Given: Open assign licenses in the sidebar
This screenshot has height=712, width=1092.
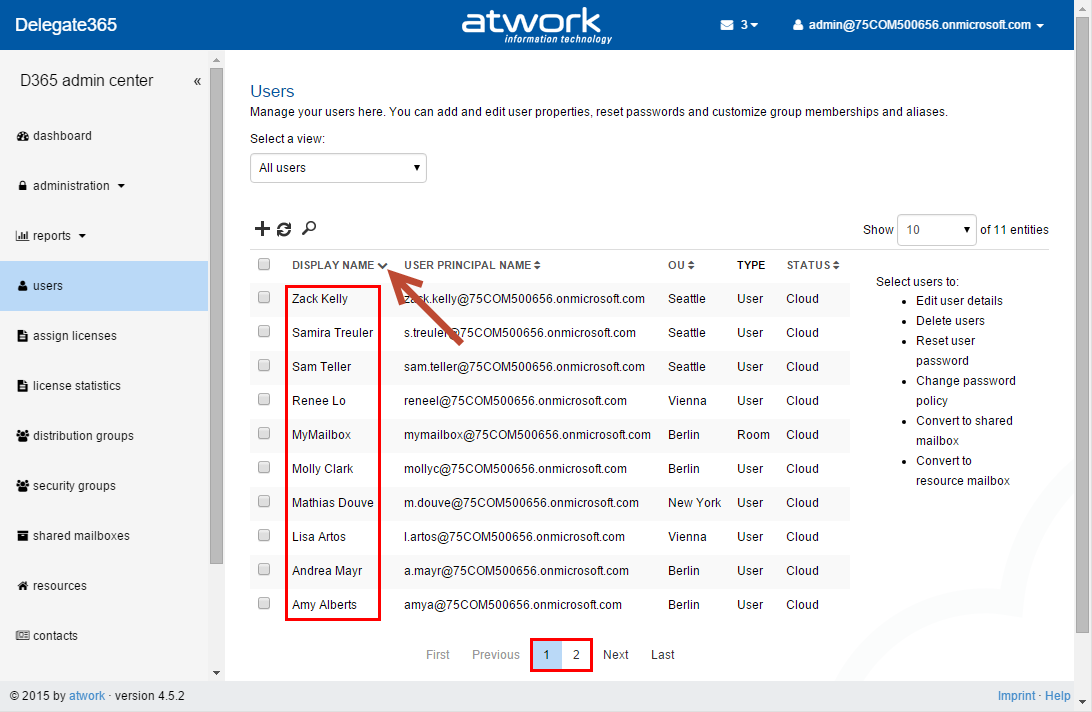Looking at the screenshot, I should coord(74,336).
